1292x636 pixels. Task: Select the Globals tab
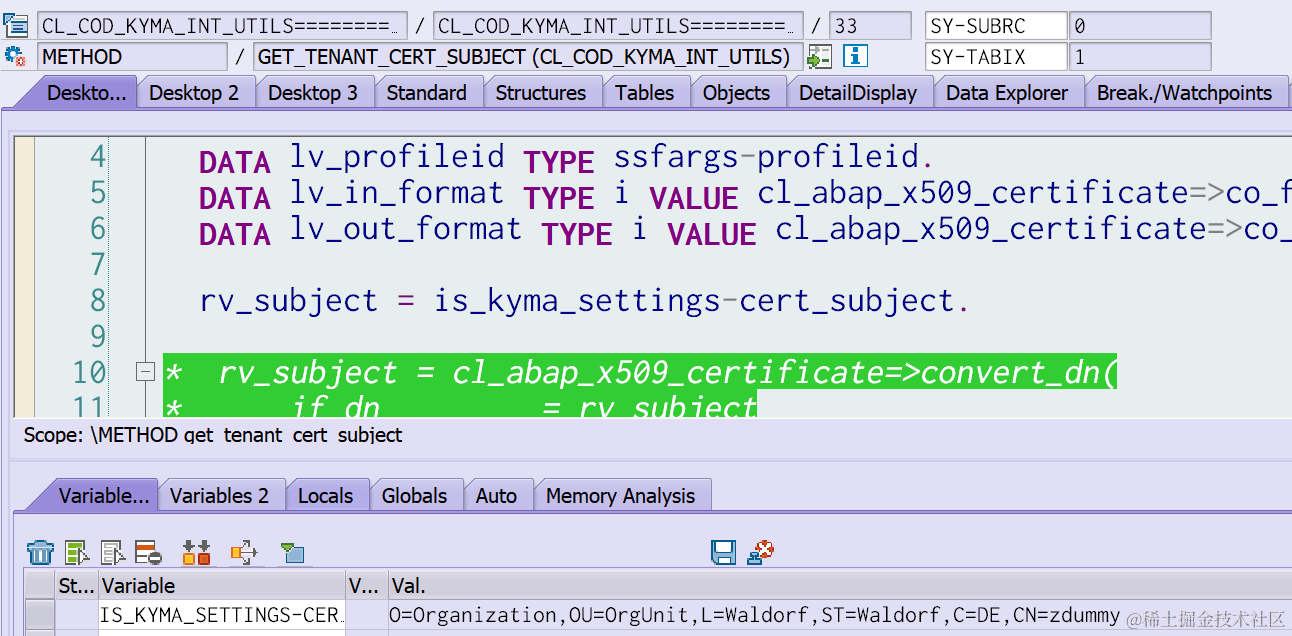(415, 496)
